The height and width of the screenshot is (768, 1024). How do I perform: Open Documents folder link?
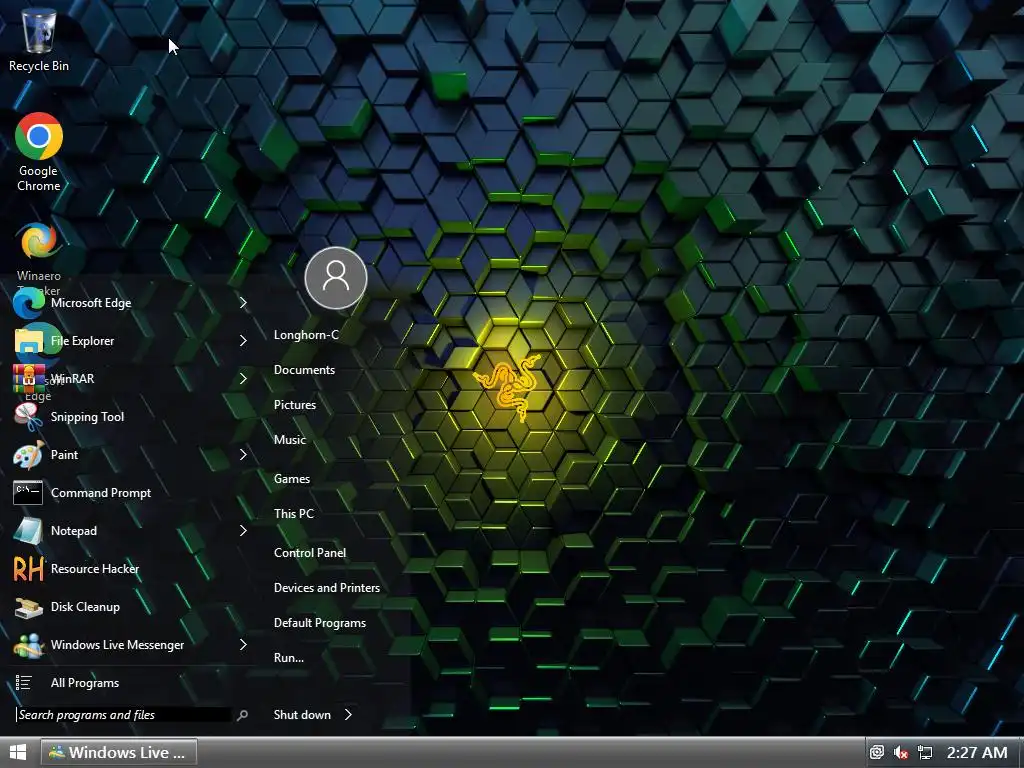tap(304, 370)
